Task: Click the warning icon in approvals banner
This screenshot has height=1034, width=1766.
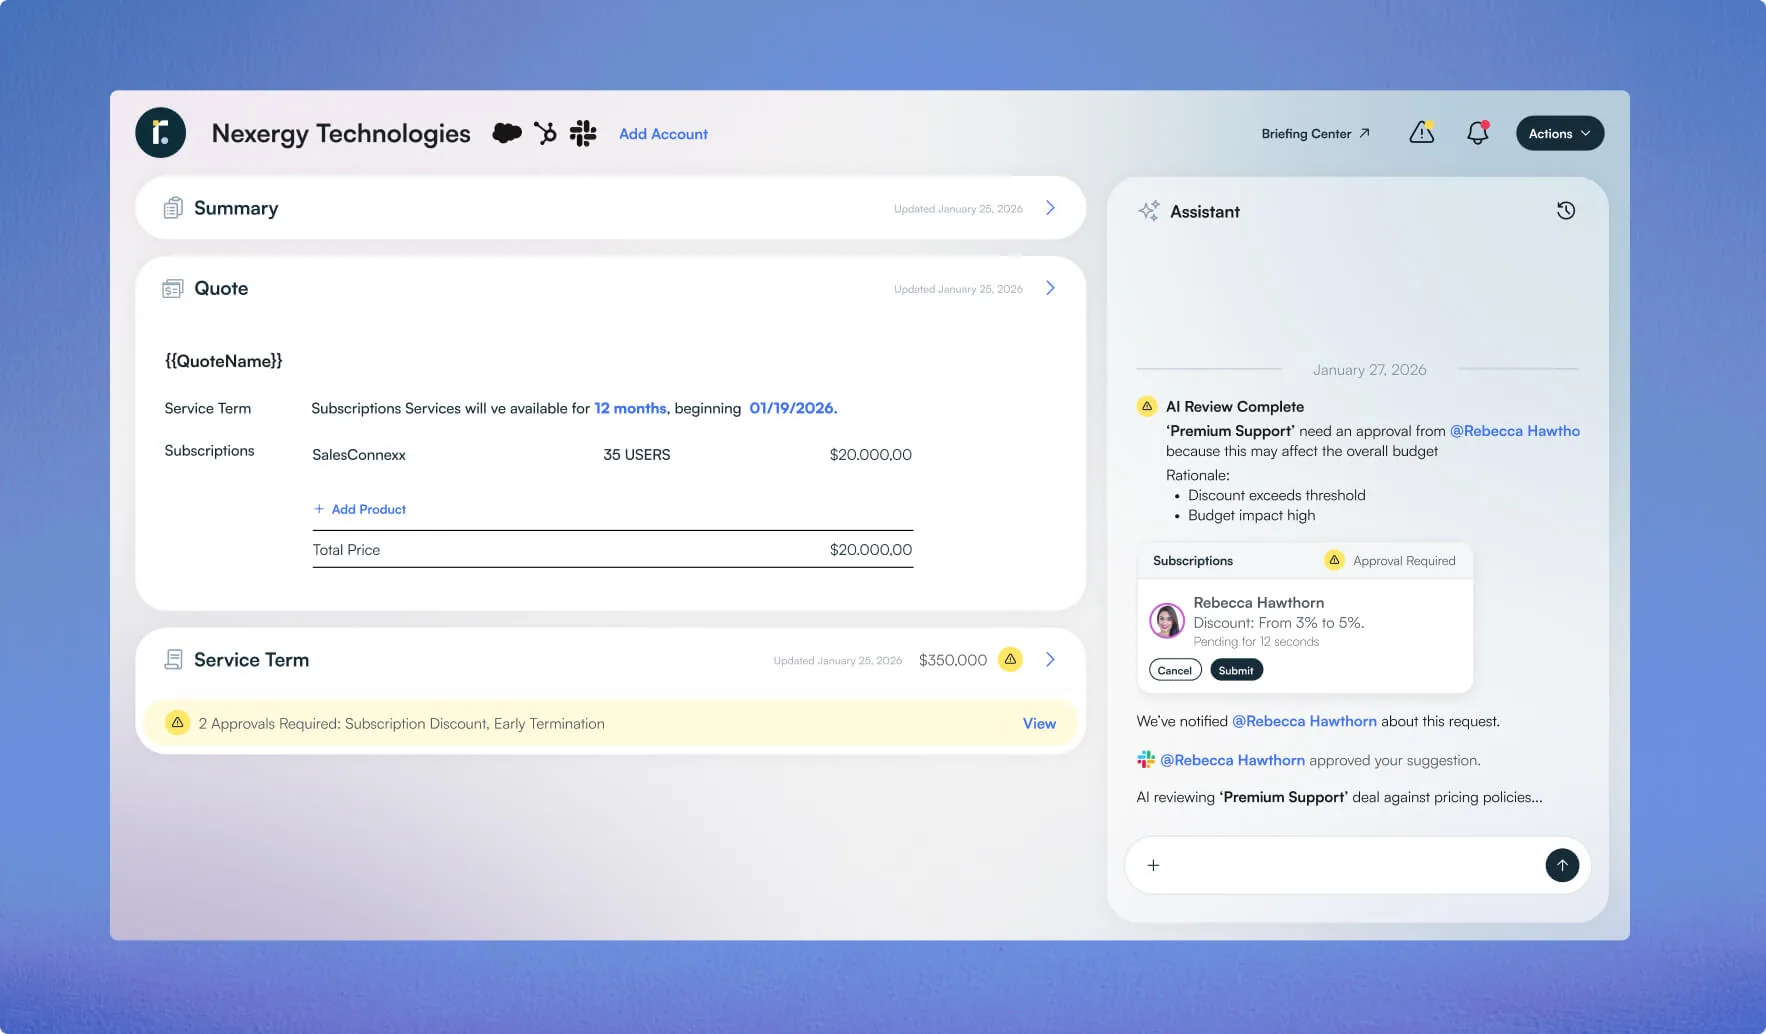Action: coord(177,723)
